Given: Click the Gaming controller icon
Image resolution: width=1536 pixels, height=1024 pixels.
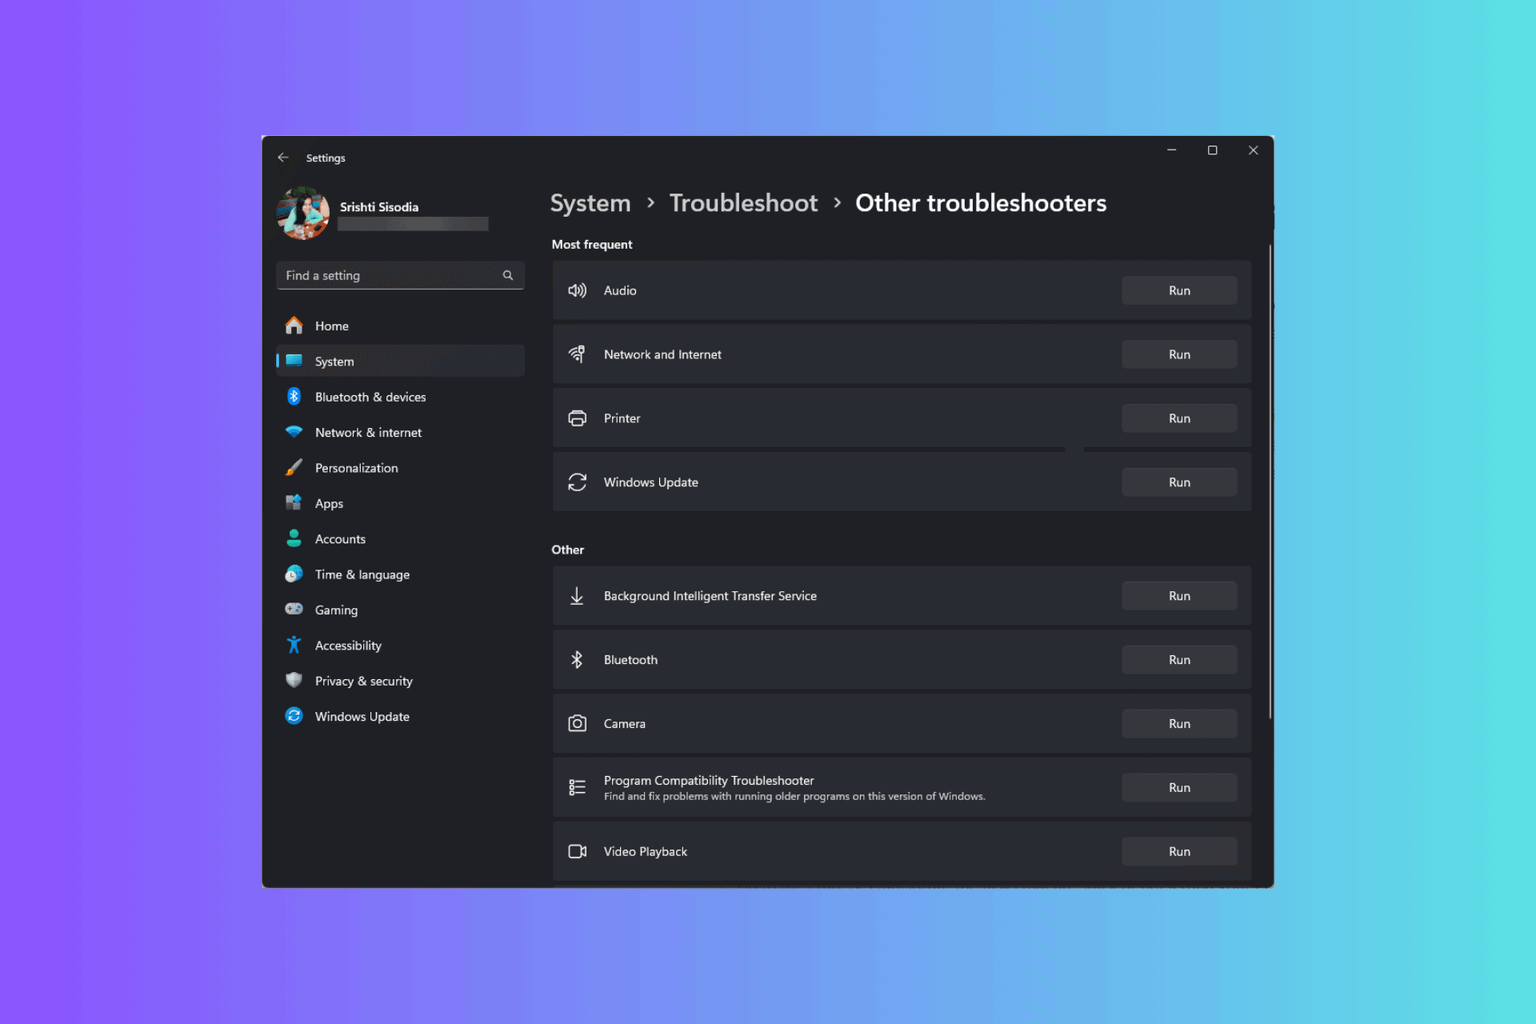Looking at the screenshot, I should 294,609.
